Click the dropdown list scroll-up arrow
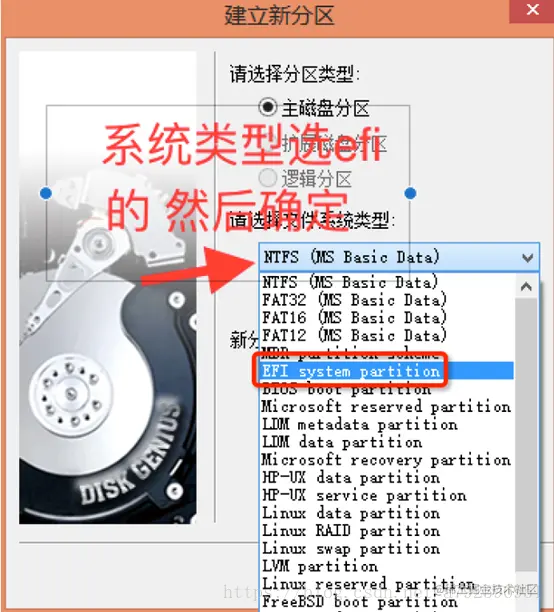The height and width of the screenshot is (612, 554). [x=526, y=287]
